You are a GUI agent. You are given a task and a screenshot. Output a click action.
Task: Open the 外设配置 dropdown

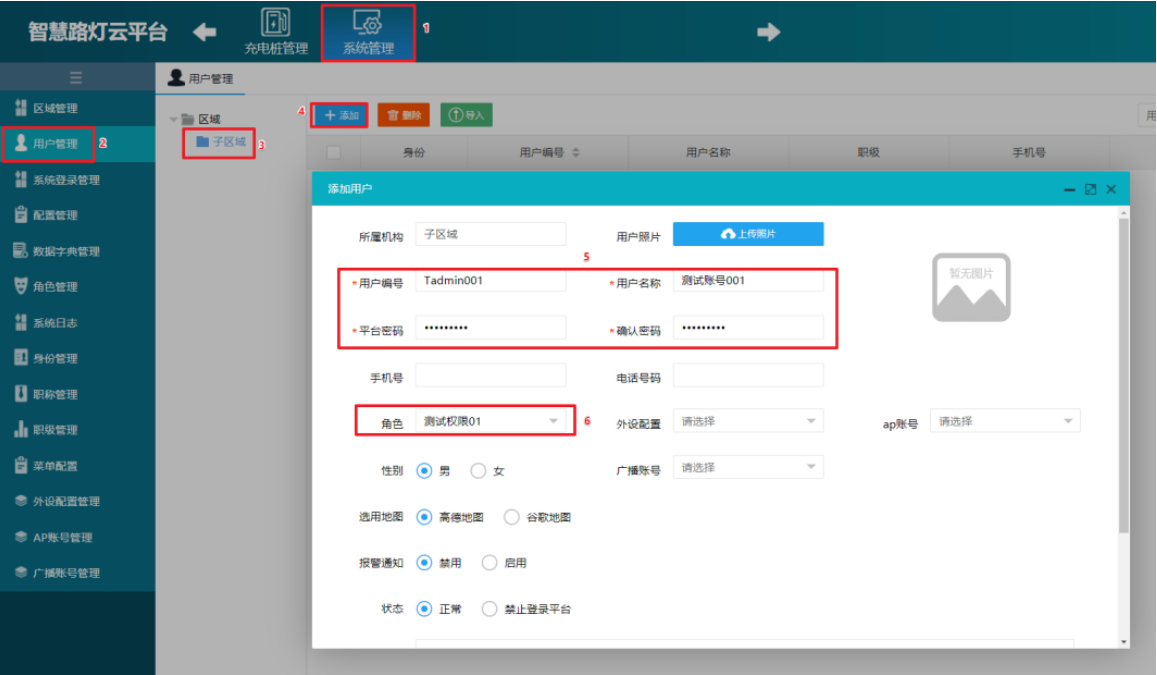tap(748, 421)
